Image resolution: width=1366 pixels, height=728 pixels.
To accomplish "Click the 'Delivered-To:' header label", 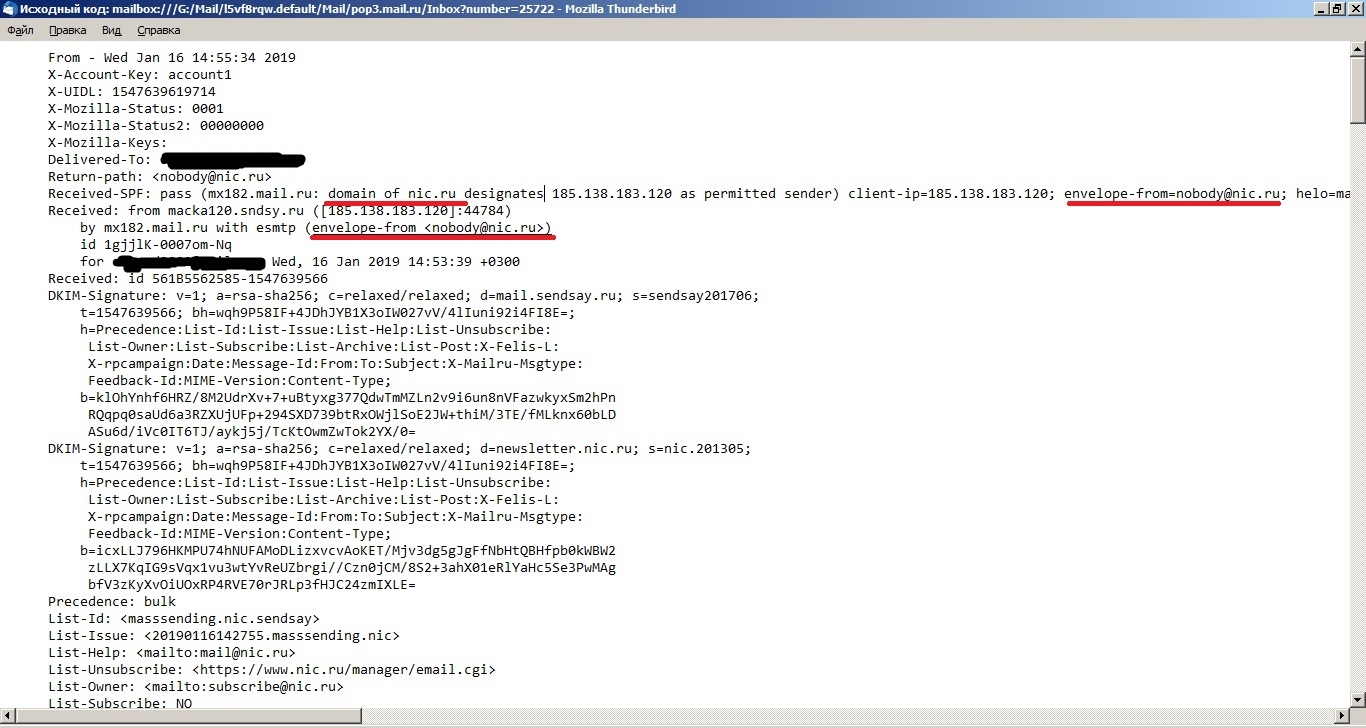I will 100,159.
